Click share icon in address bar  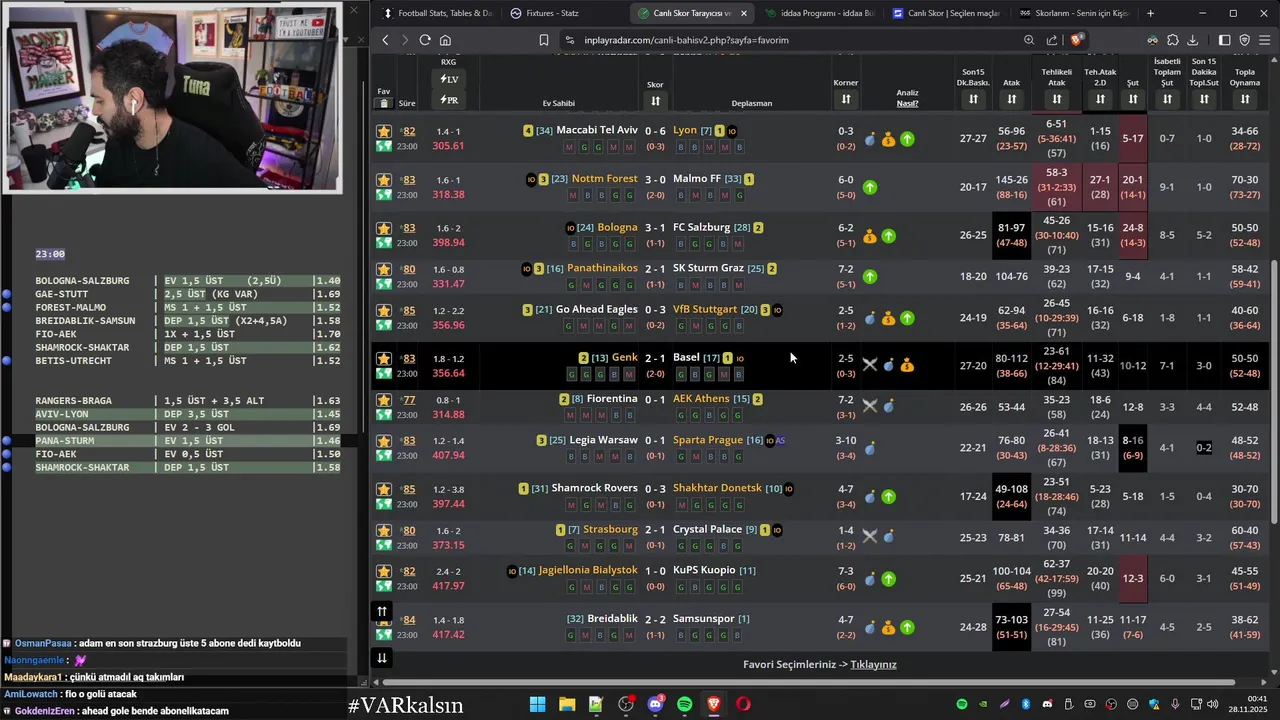pos(1052,40)
